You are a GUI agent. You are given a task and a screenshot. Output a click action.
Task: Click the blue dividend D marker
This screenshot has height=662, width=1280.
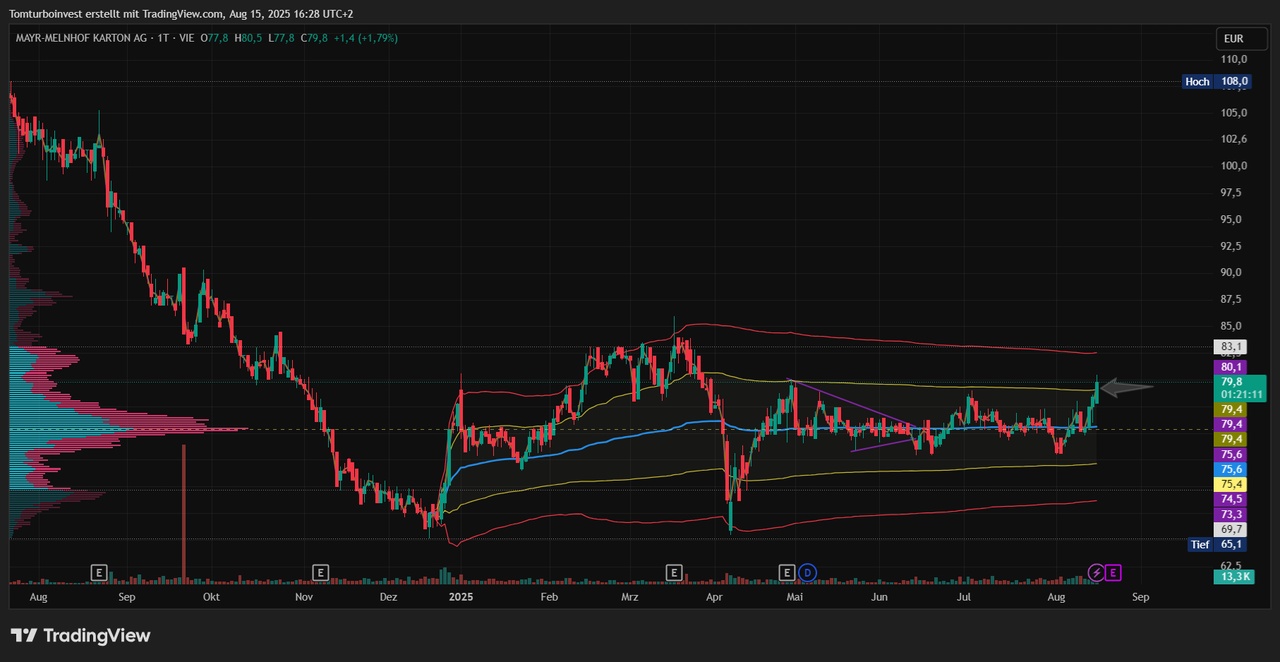(x=807, y=573)
